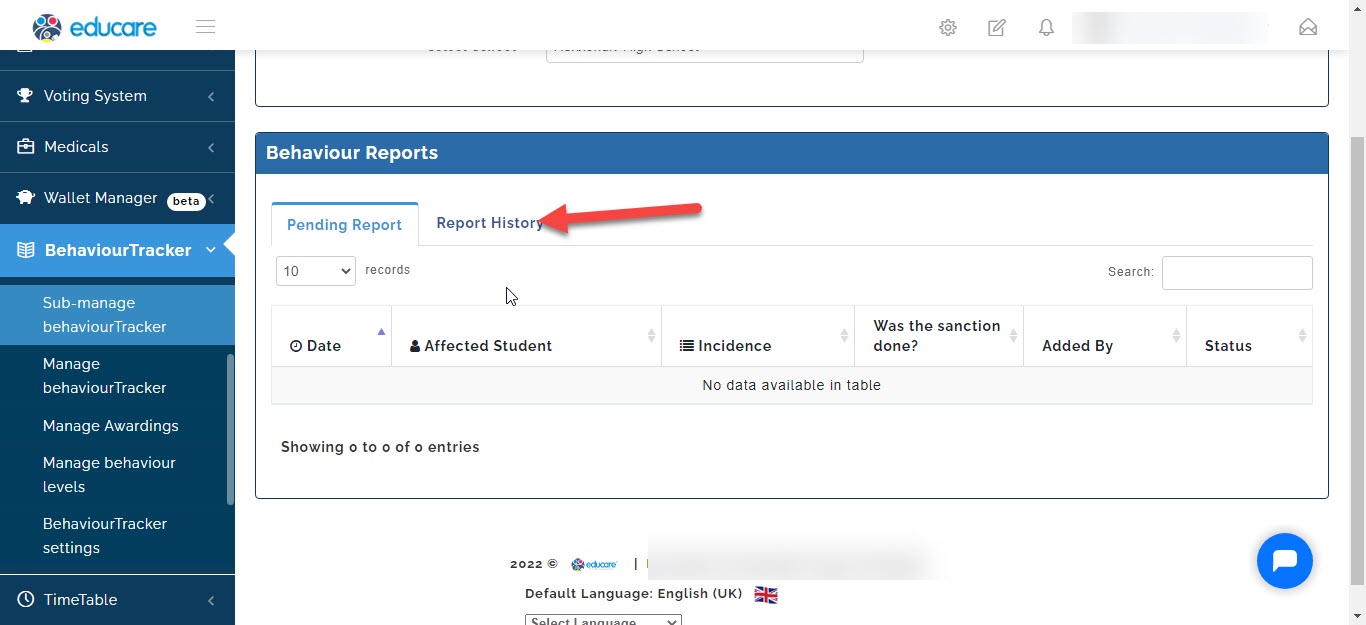This screenshot has width=1366, height=625.
Task: Click the page vertical scrollbar
Action: tap(1358, 360)
